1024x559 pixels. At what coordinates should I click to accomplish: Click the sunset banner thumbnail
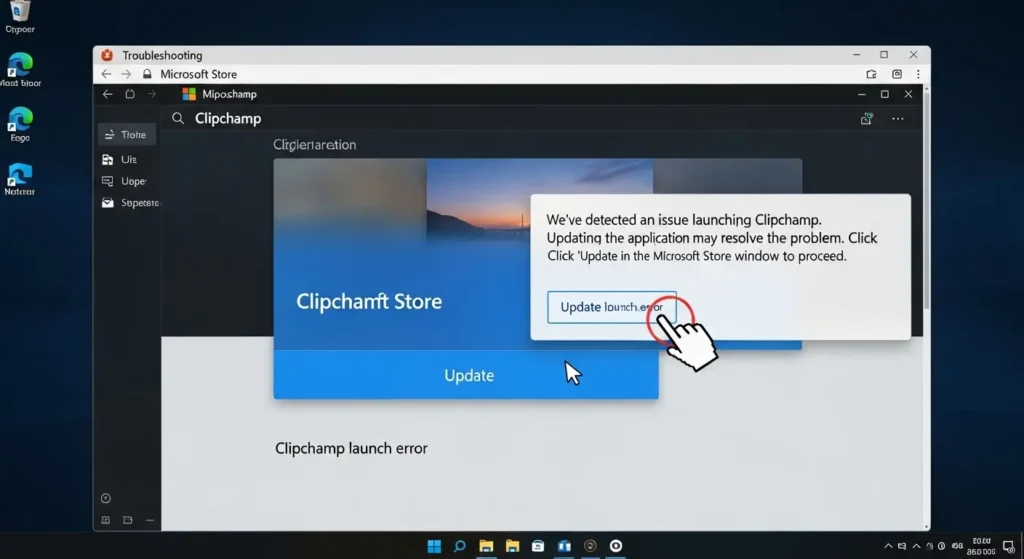click(x=539, y=199)
